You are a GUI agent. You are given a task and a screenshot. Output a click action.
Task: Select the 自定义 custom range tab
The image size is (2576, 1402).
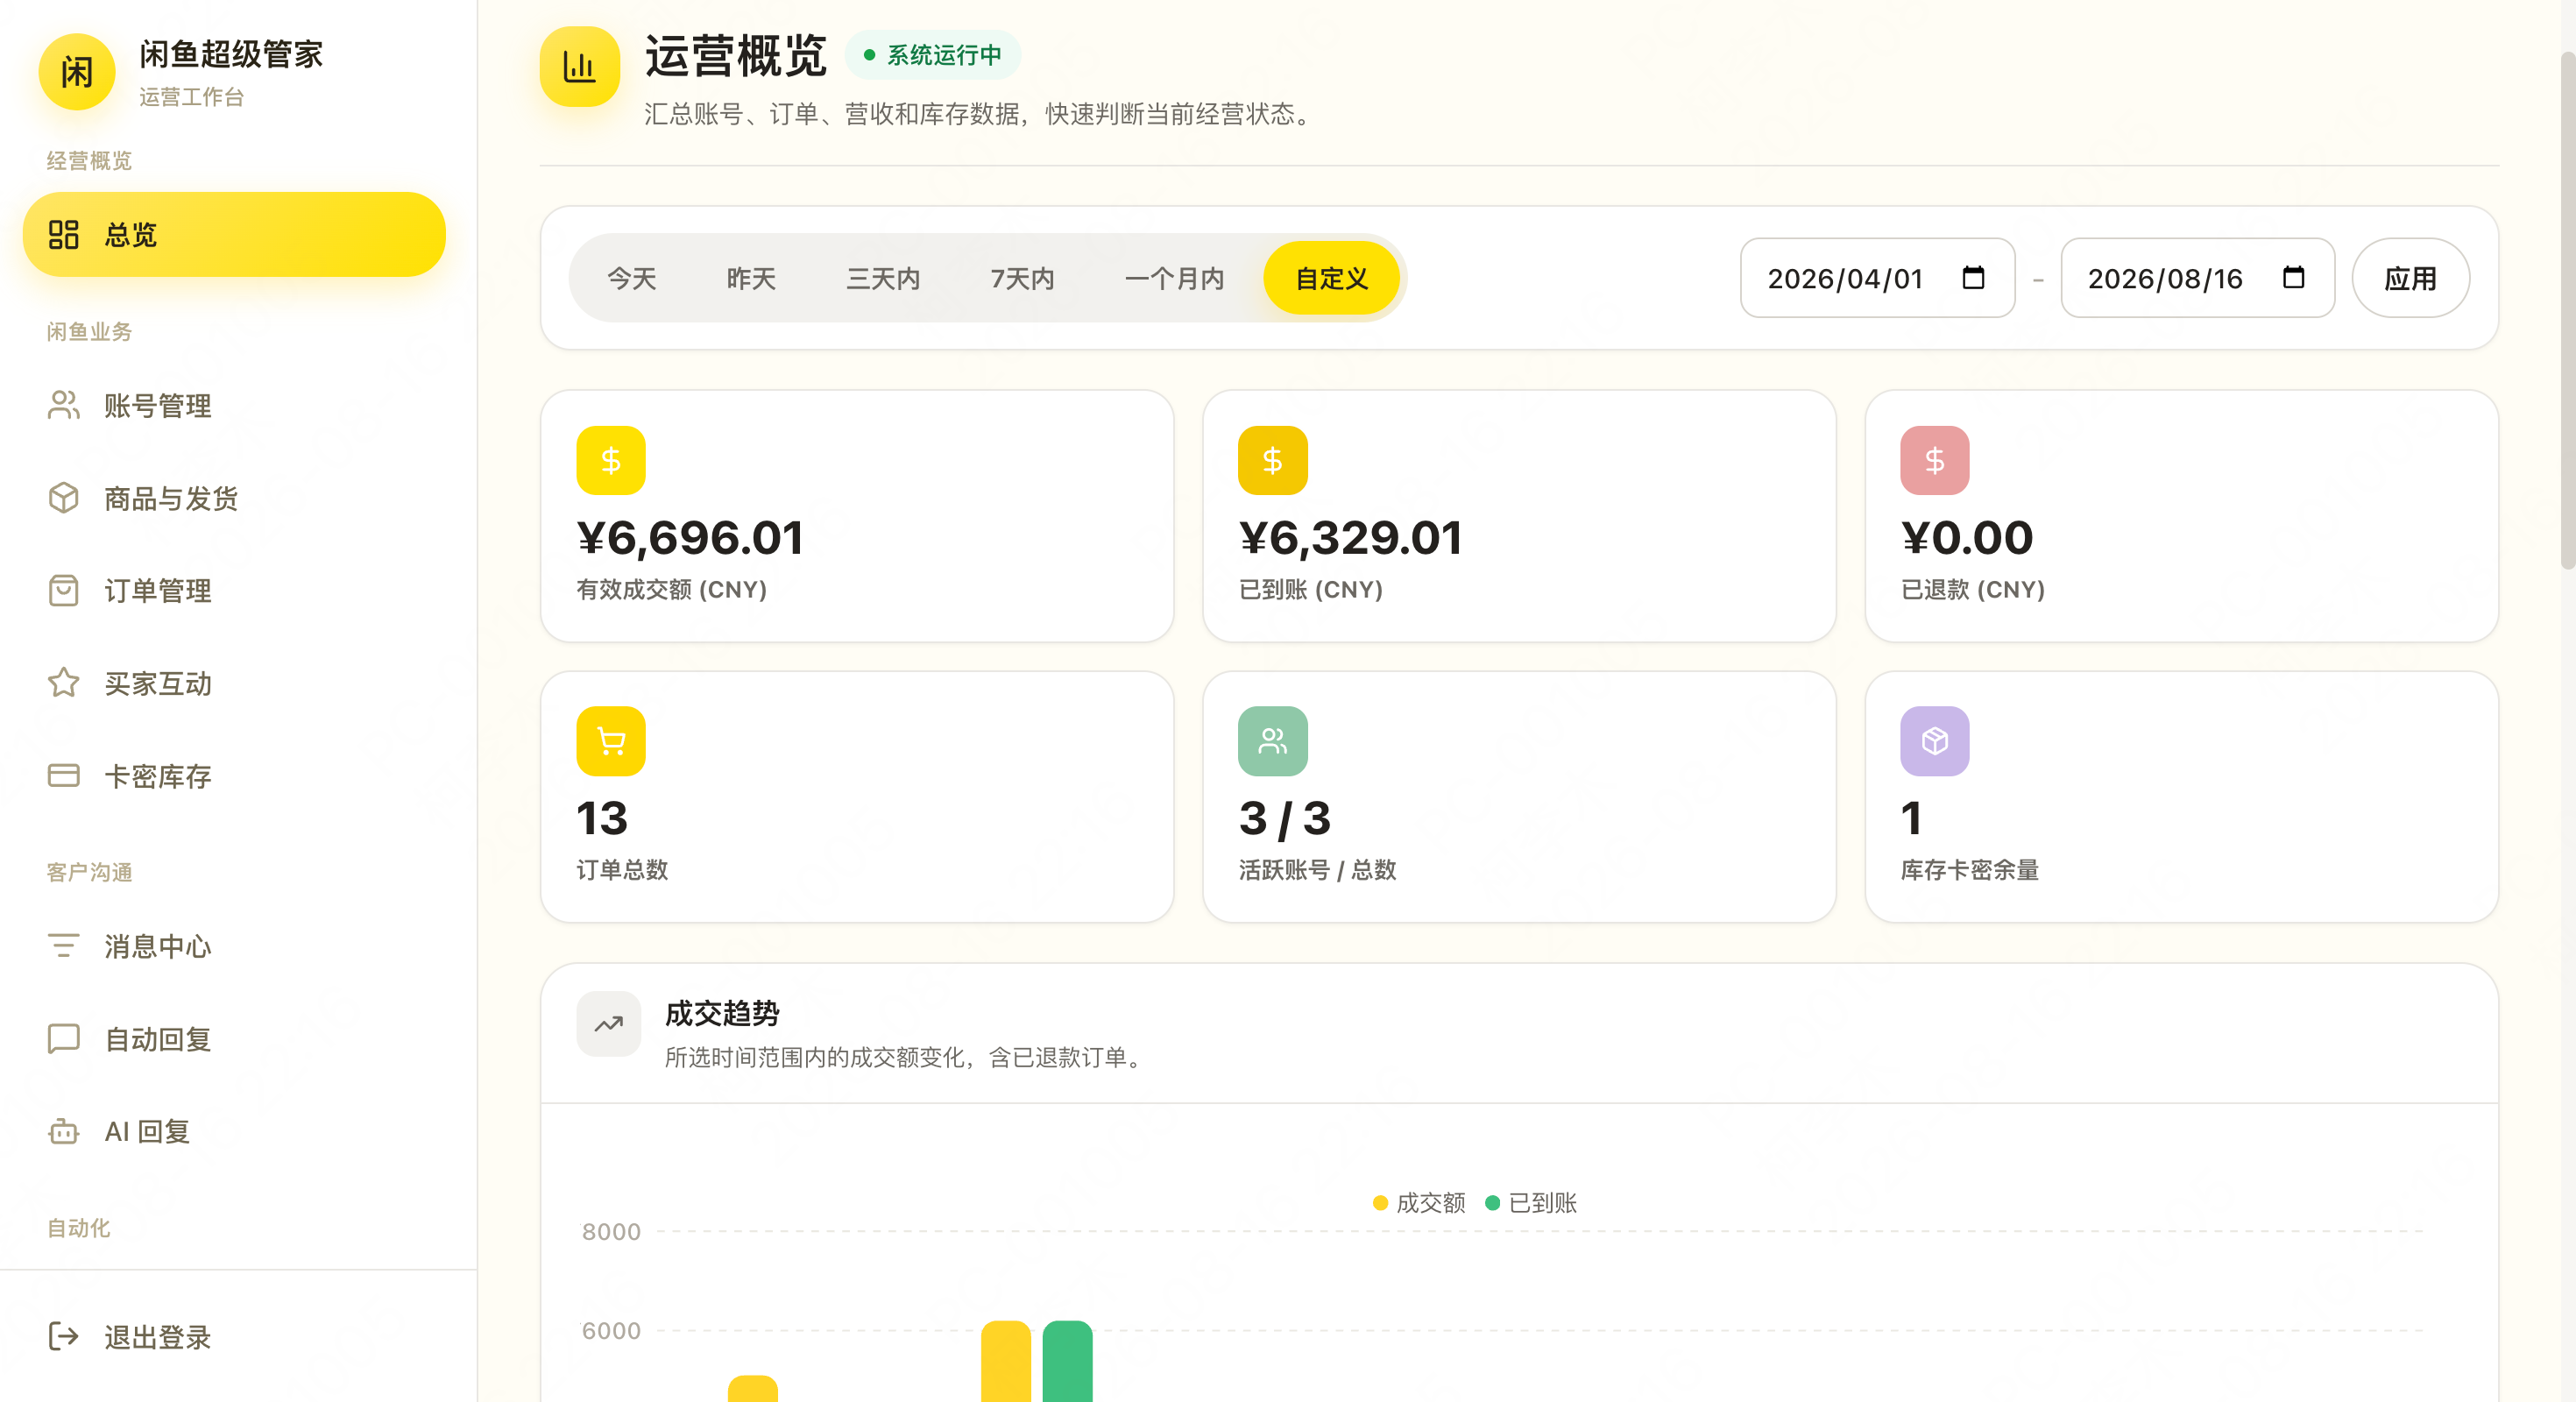[1331, 278]
